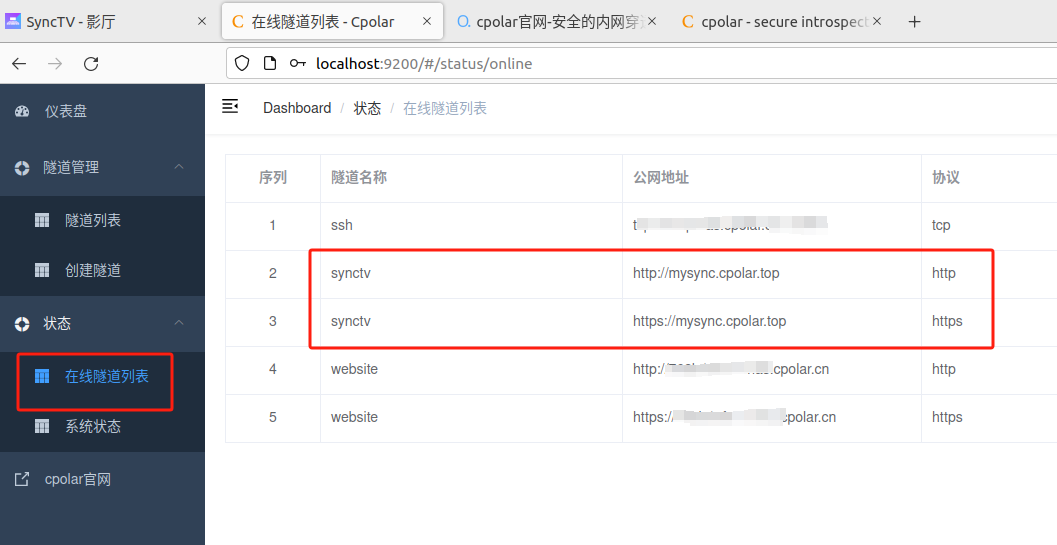Close the SyncTV - 影厅 tab
The width and height of the screenshot is (1057, 545).
[202, 22]
